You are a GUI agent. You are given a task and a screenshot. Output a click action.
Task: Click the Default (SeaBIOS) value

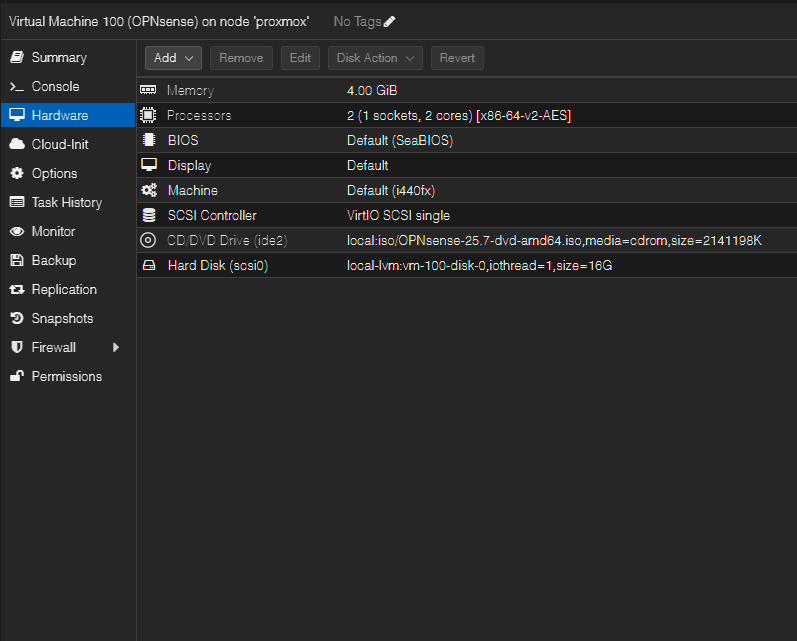point(400,140)
